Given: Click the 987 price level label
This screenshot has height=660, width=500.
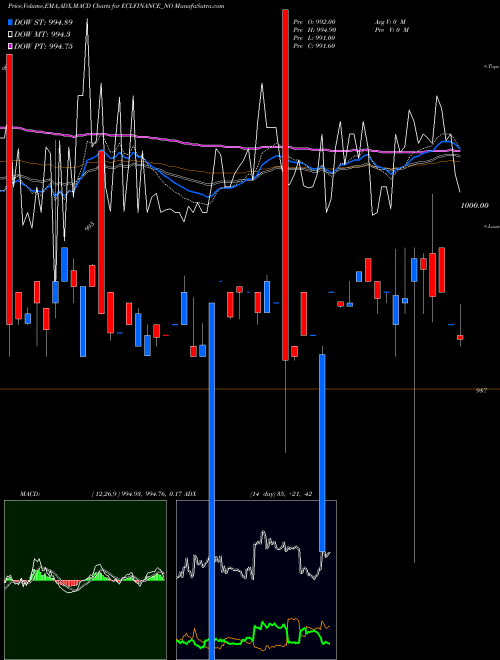Looking at the screenshot, I should 481,391.
